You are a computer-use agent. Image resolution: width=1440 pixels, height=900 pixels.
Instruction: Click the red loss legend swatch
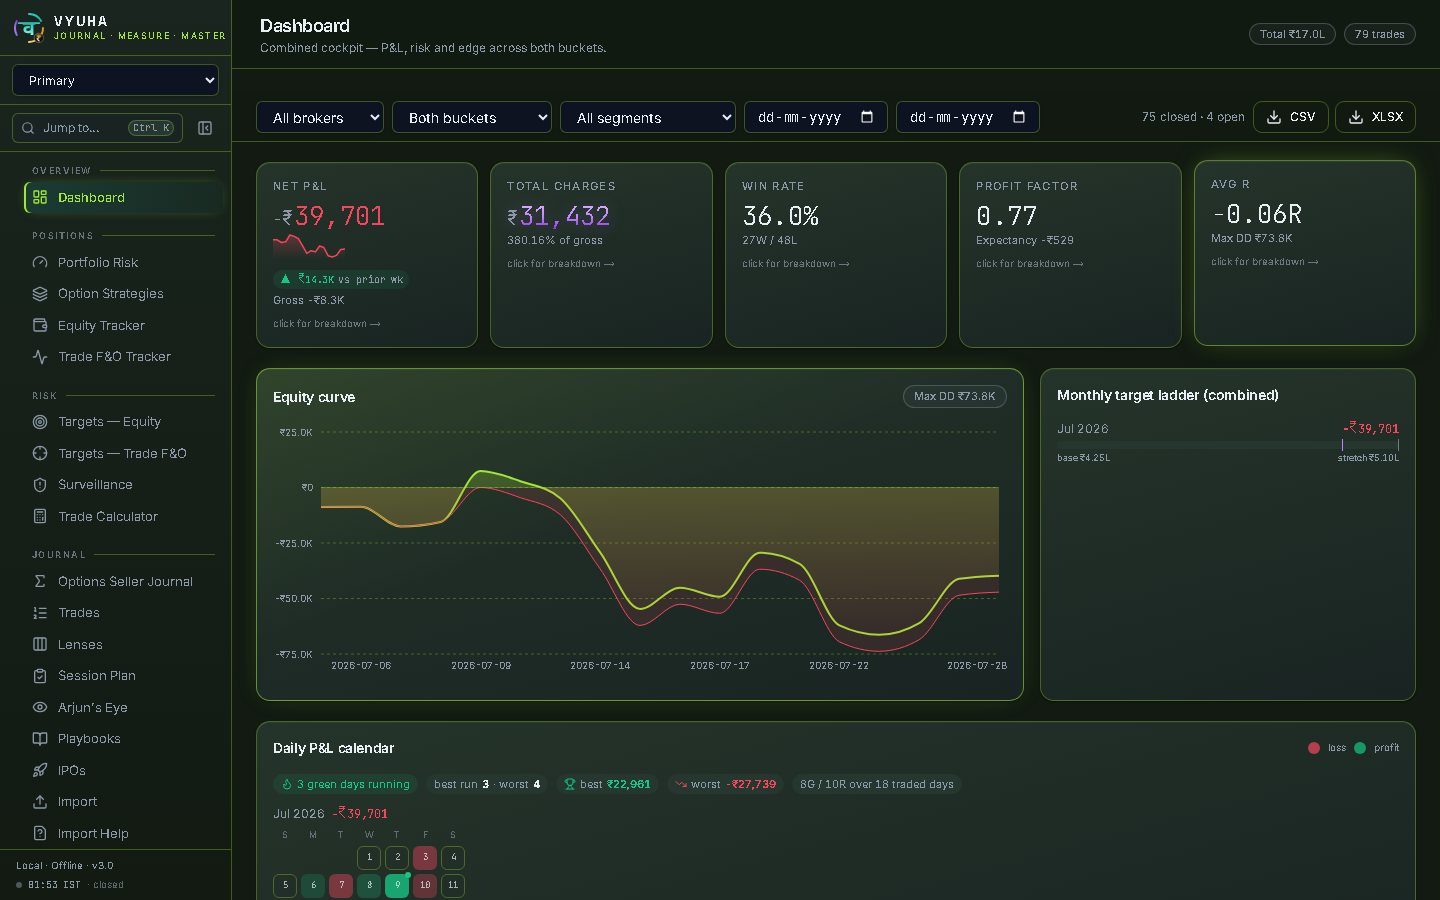click(x=1314, y=748)
